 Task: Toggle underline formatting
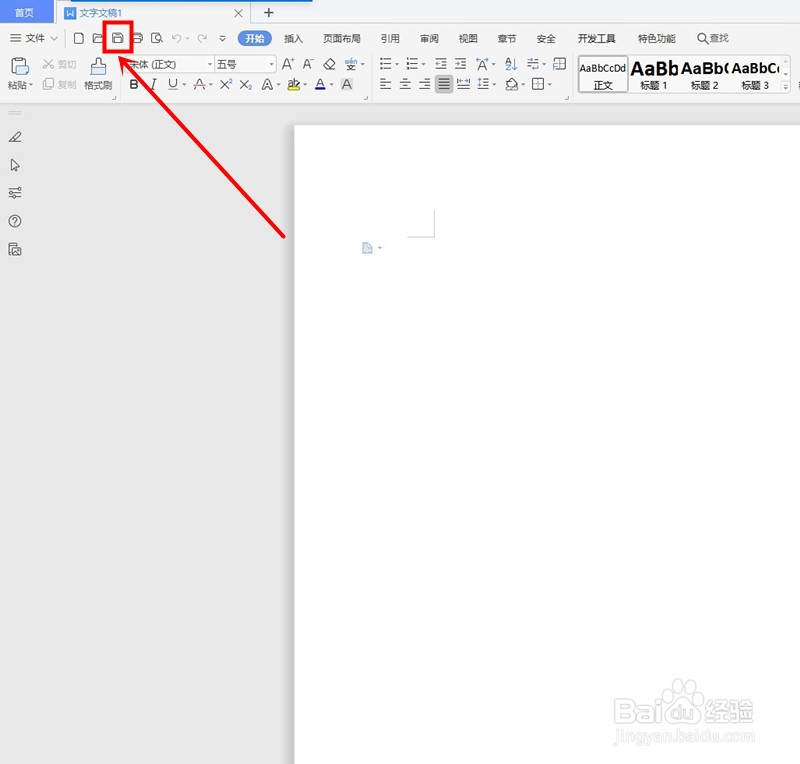pos(173,84)
